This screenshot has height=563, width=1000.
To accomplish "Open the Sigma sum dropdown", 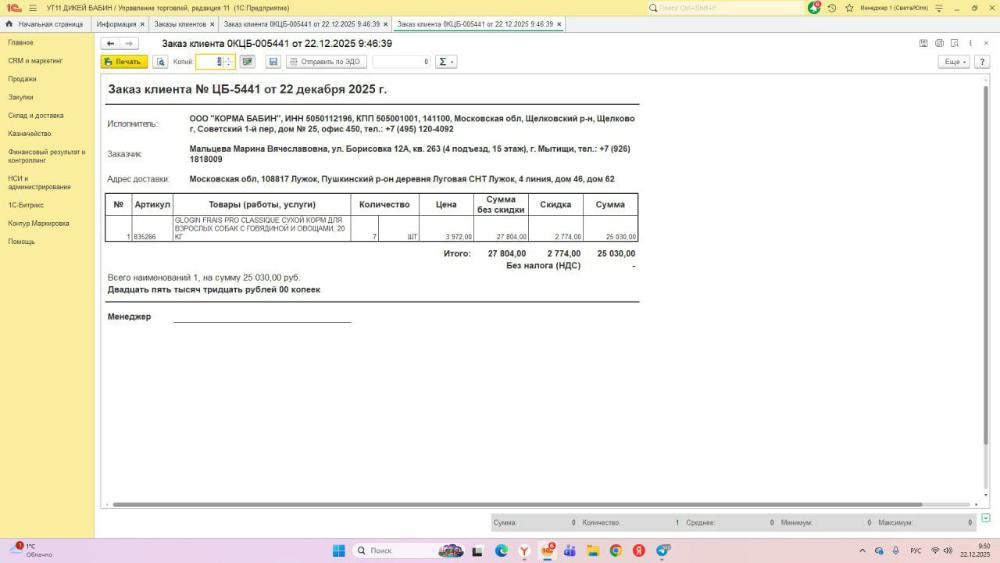I will coord(446,62).
